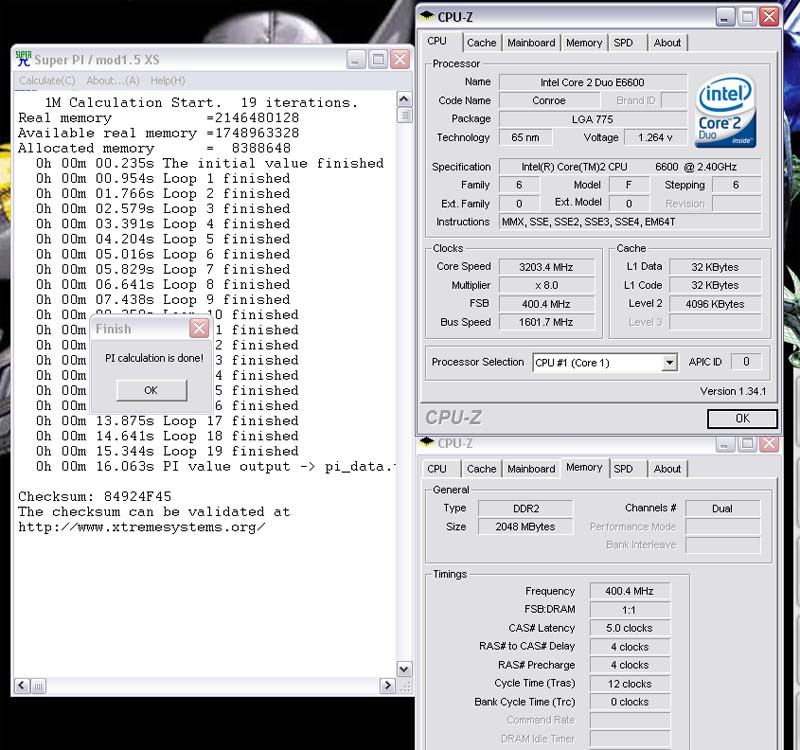Click the 'Checksum: 84924F45' line

tap(95, 496)
